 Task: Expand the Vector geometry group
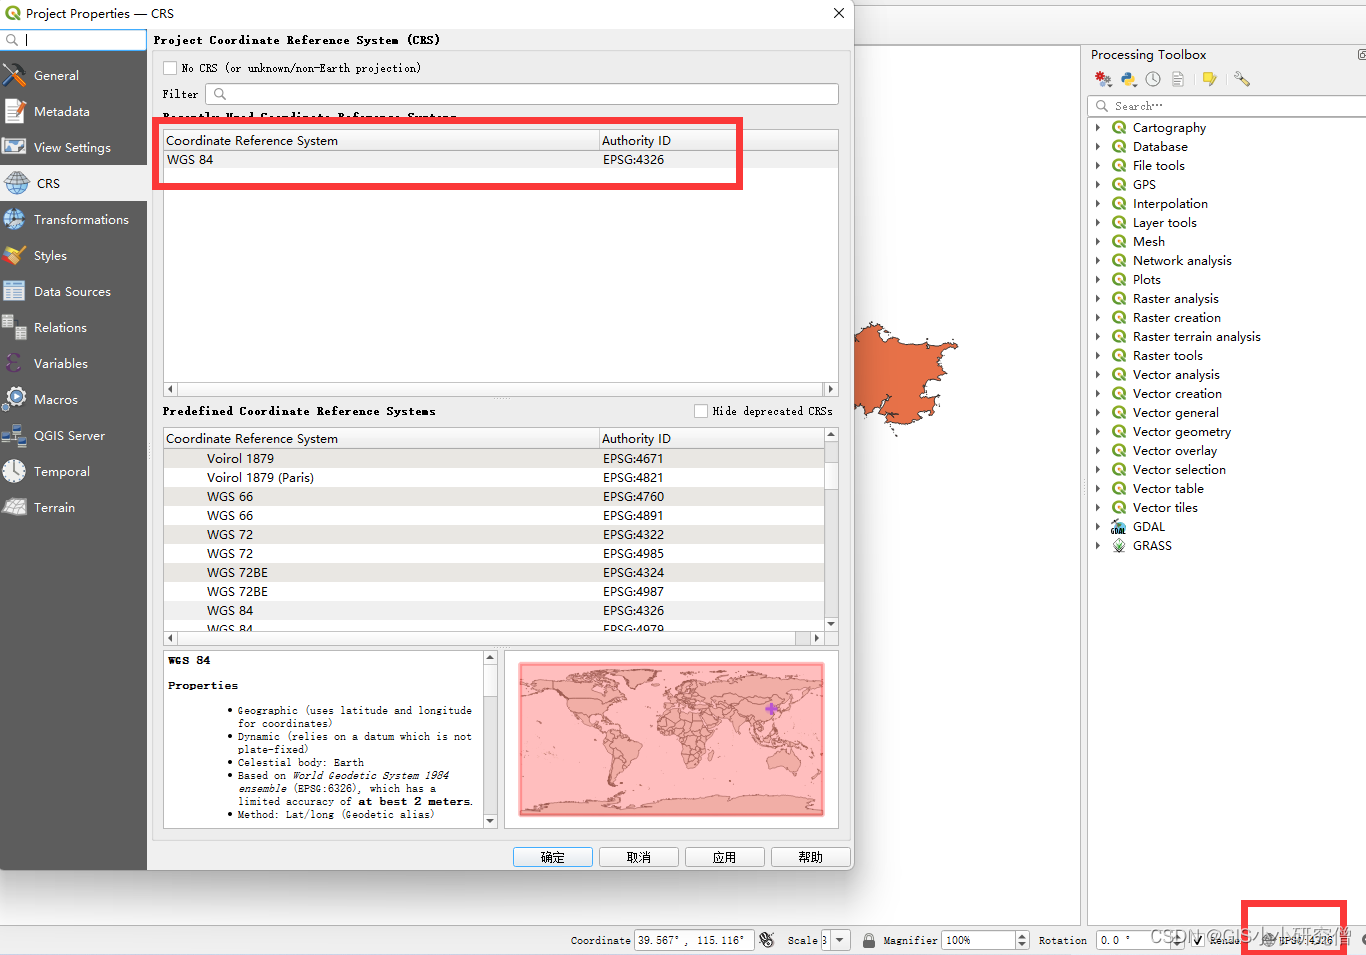pos(1098,432)
